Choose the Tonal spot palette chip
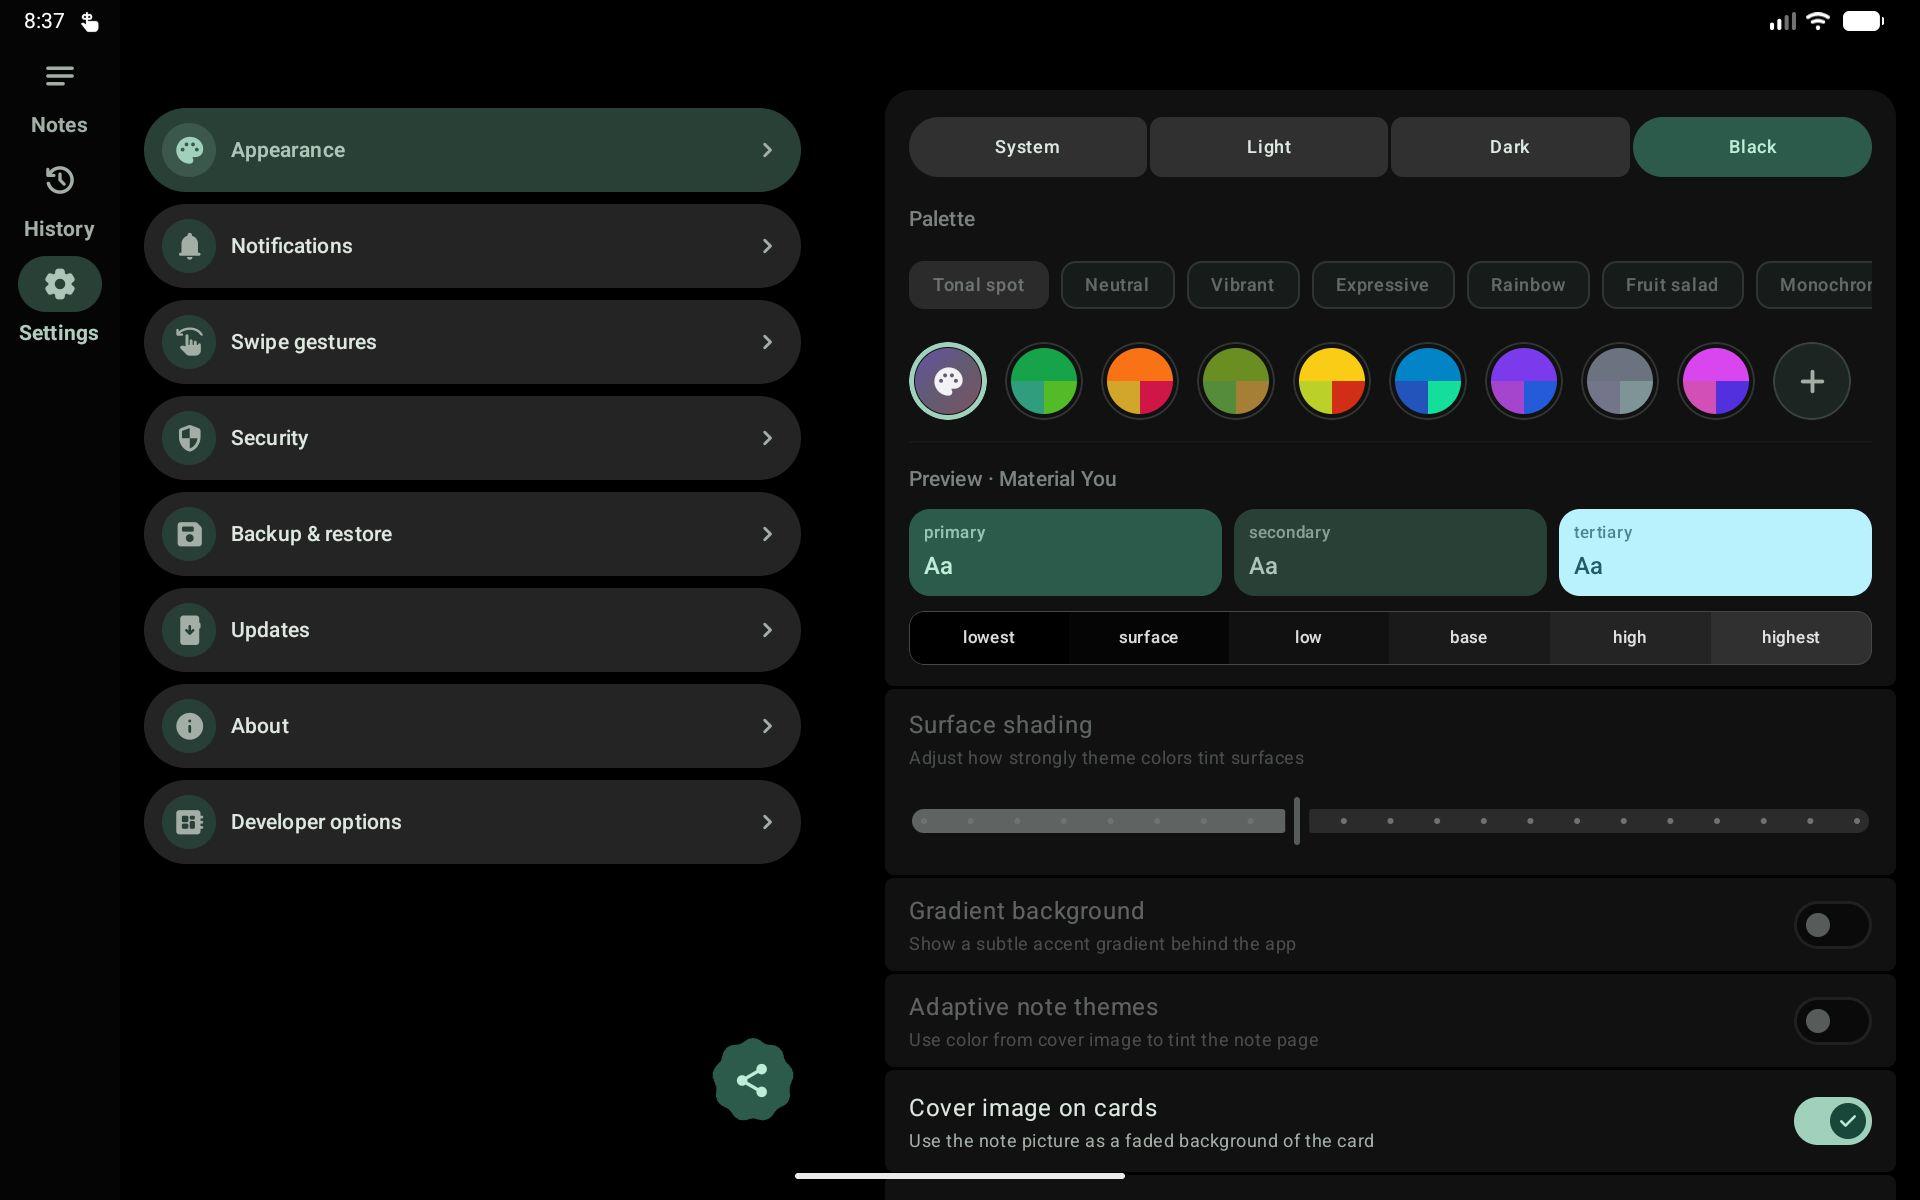Viewport: 1920px width, 1200px height. coord(978,285)
